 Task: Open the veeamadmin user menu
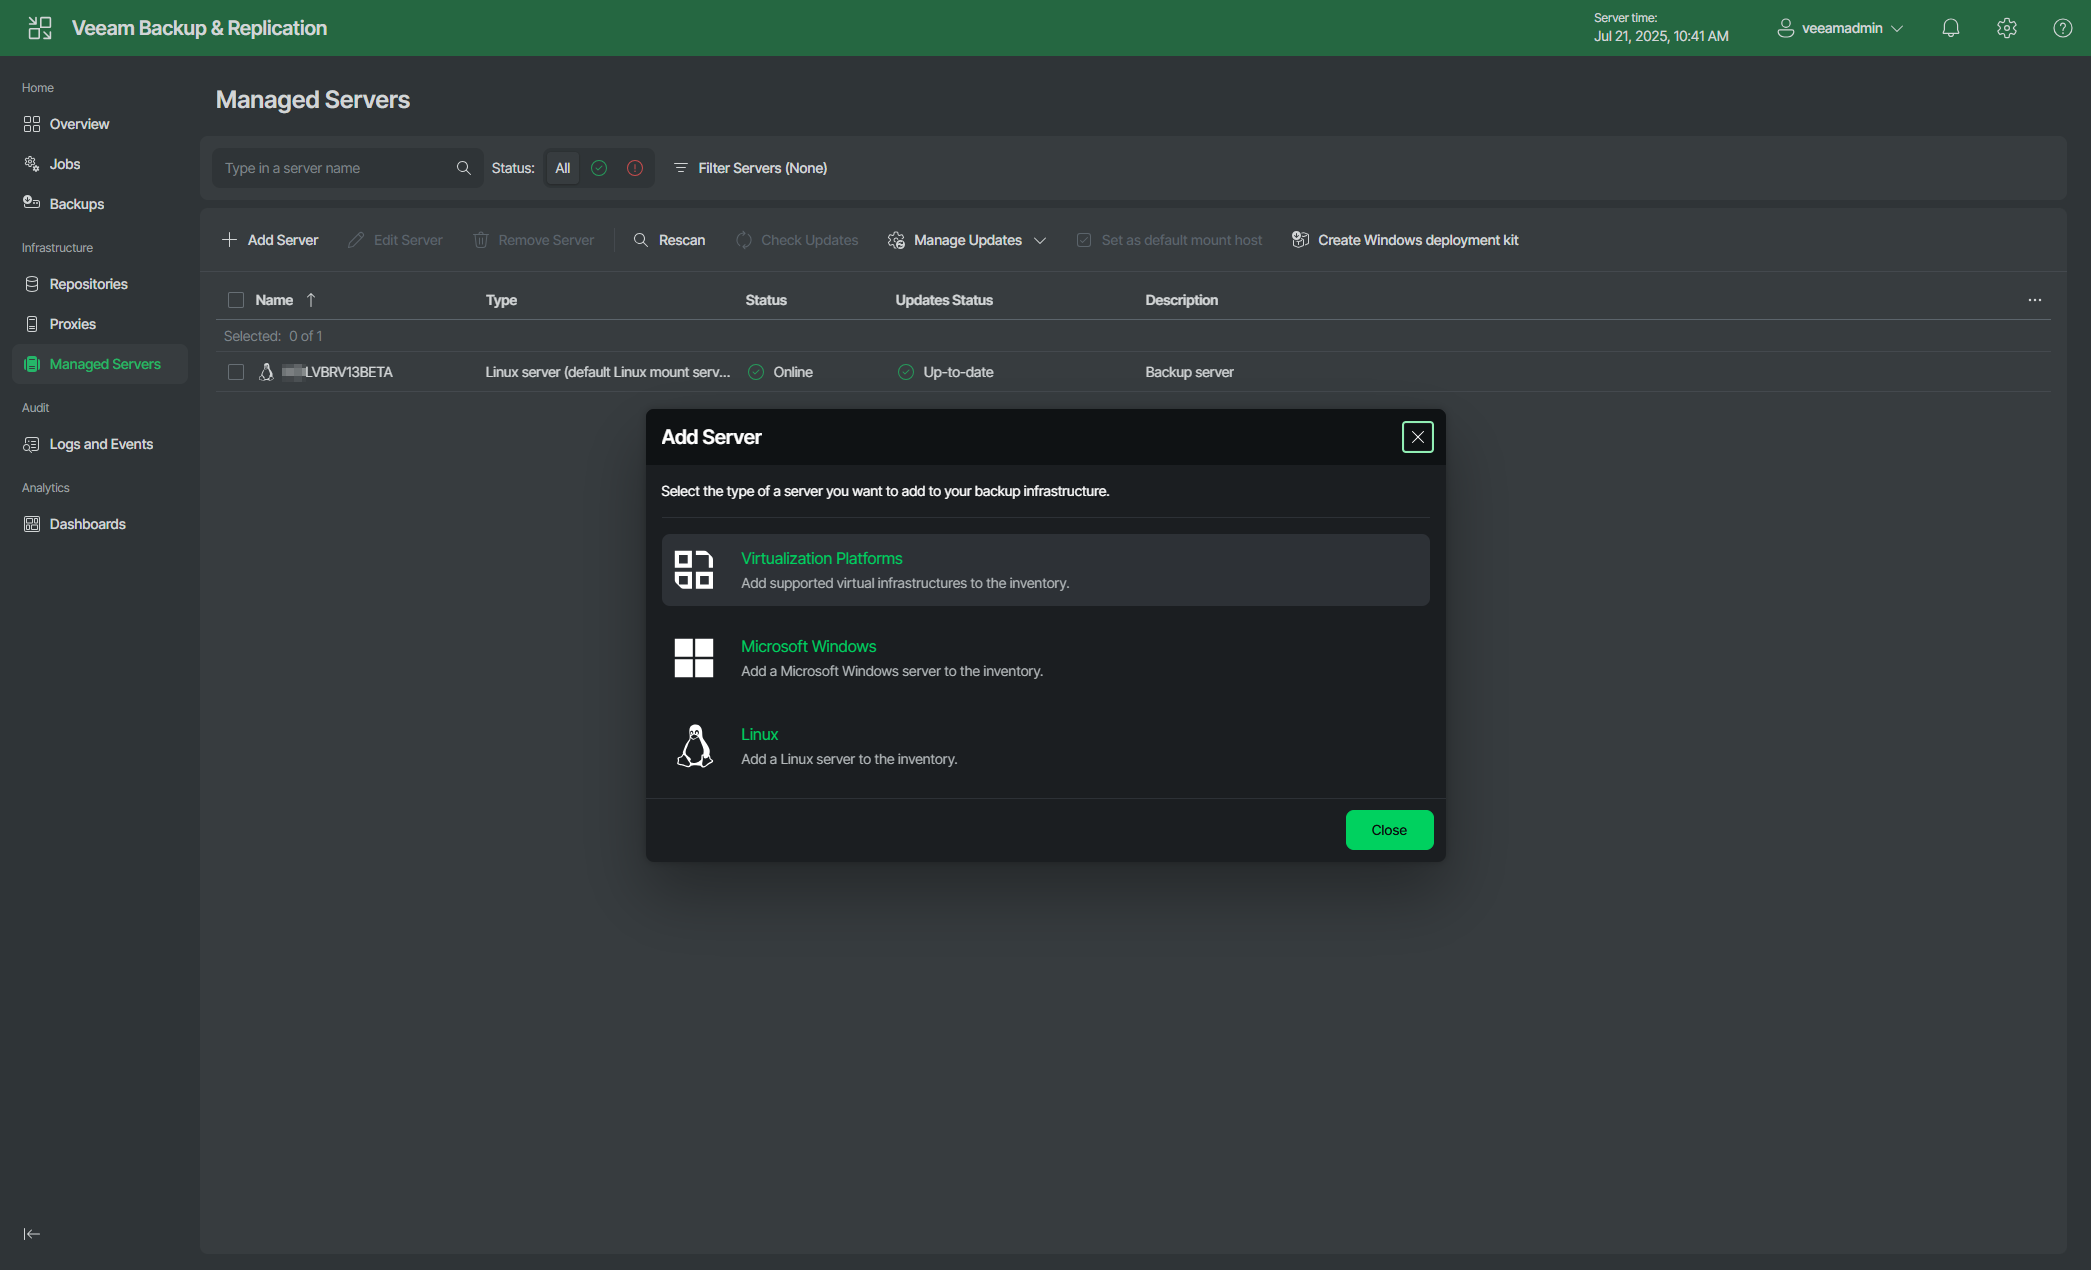[1840, 28]
